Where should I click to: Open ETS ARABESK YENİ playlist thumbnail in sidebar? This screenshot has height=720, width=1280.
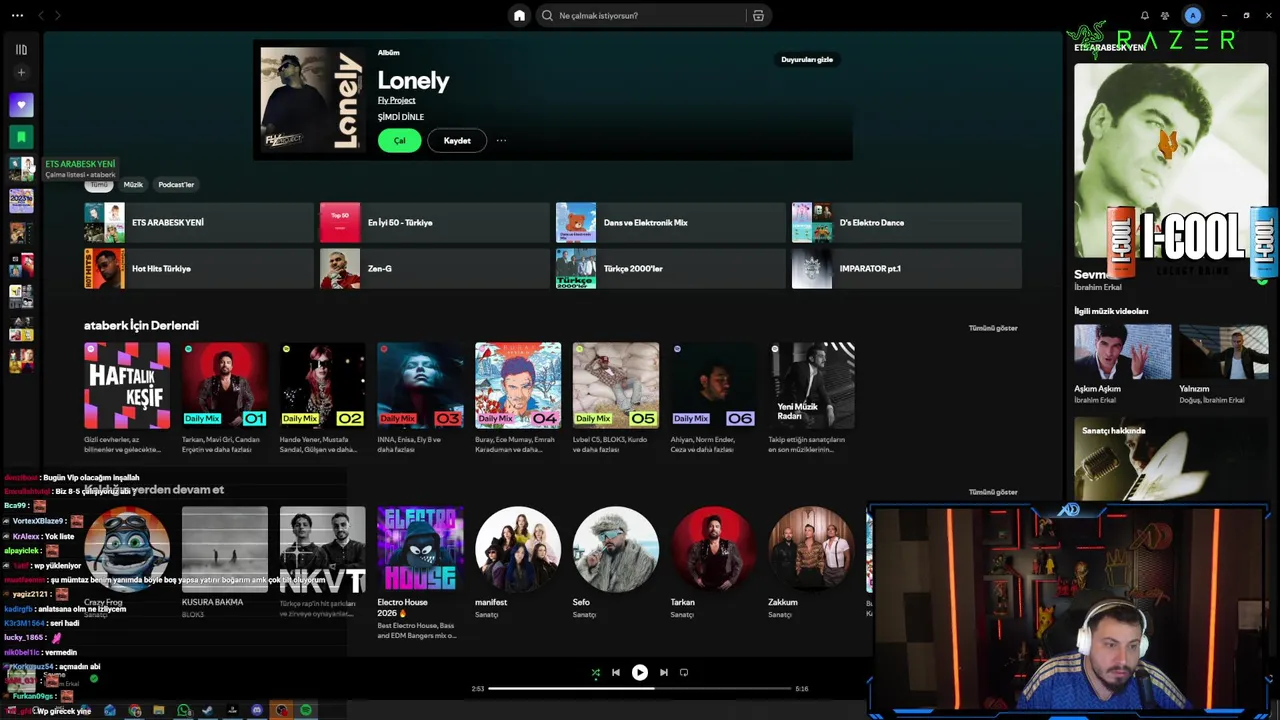[x=21, y=169]
